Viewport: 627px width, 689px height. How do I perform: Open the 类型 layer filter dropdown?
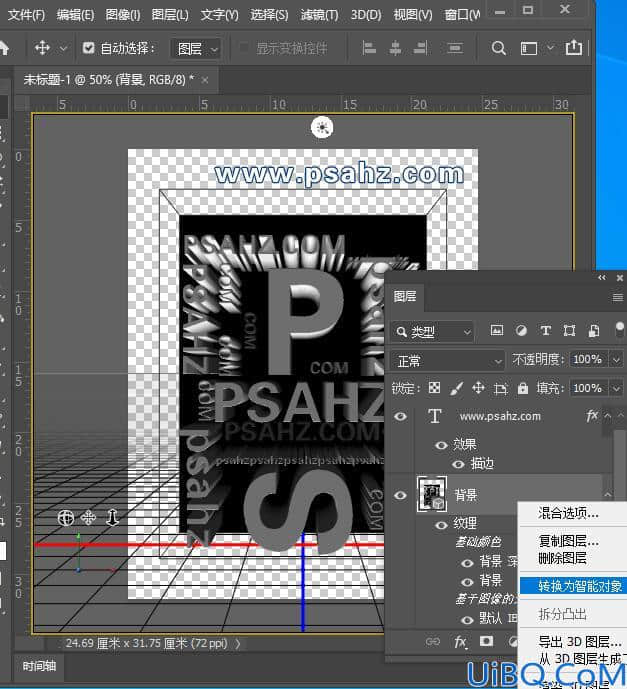pos(432,332)
